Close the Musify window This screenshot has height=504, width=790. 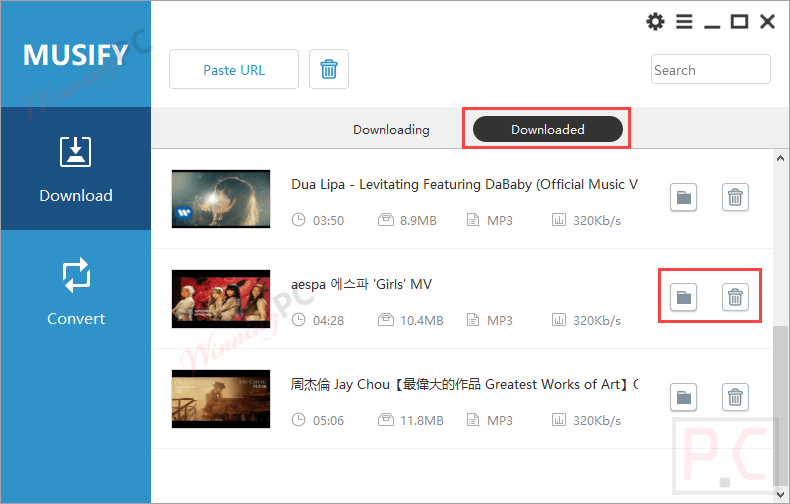coord(767,22)
